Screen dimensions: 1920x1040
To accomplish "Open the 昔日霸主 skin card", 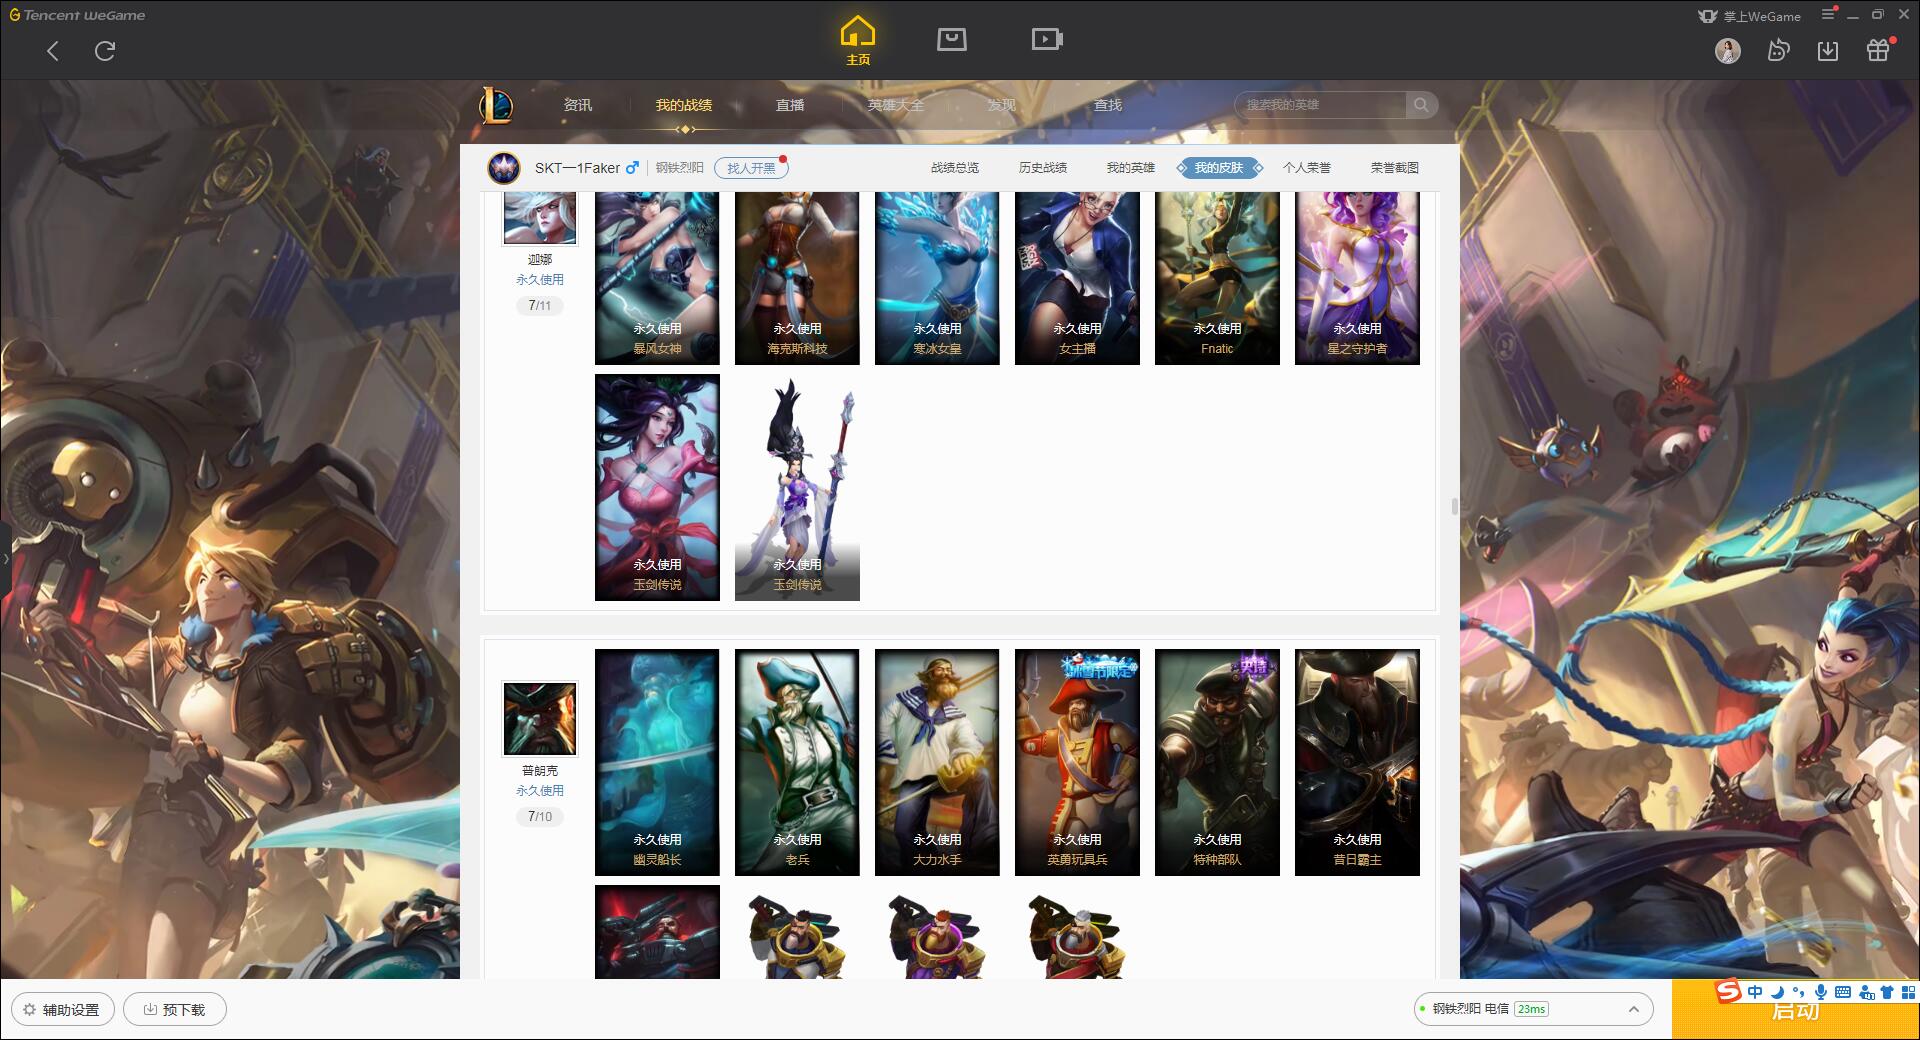I will (x=1357, y=763).
